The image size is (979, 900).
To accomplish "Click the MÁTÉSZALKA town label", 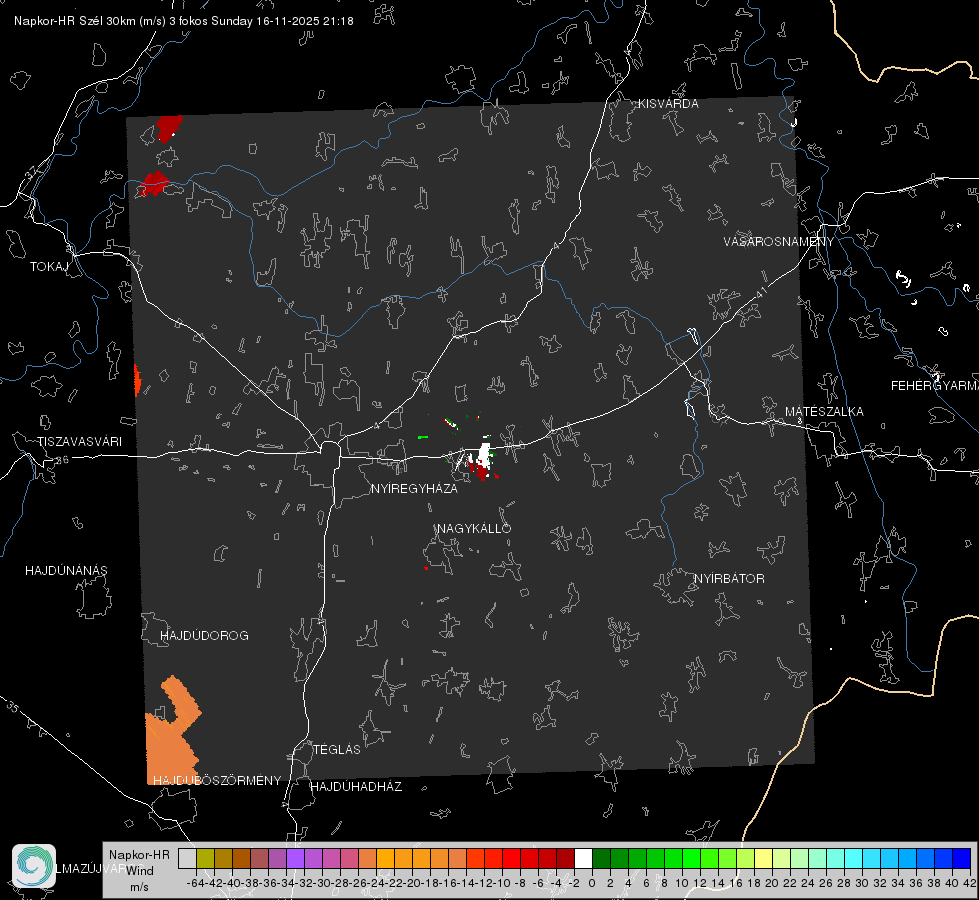I will coord(824,412).
